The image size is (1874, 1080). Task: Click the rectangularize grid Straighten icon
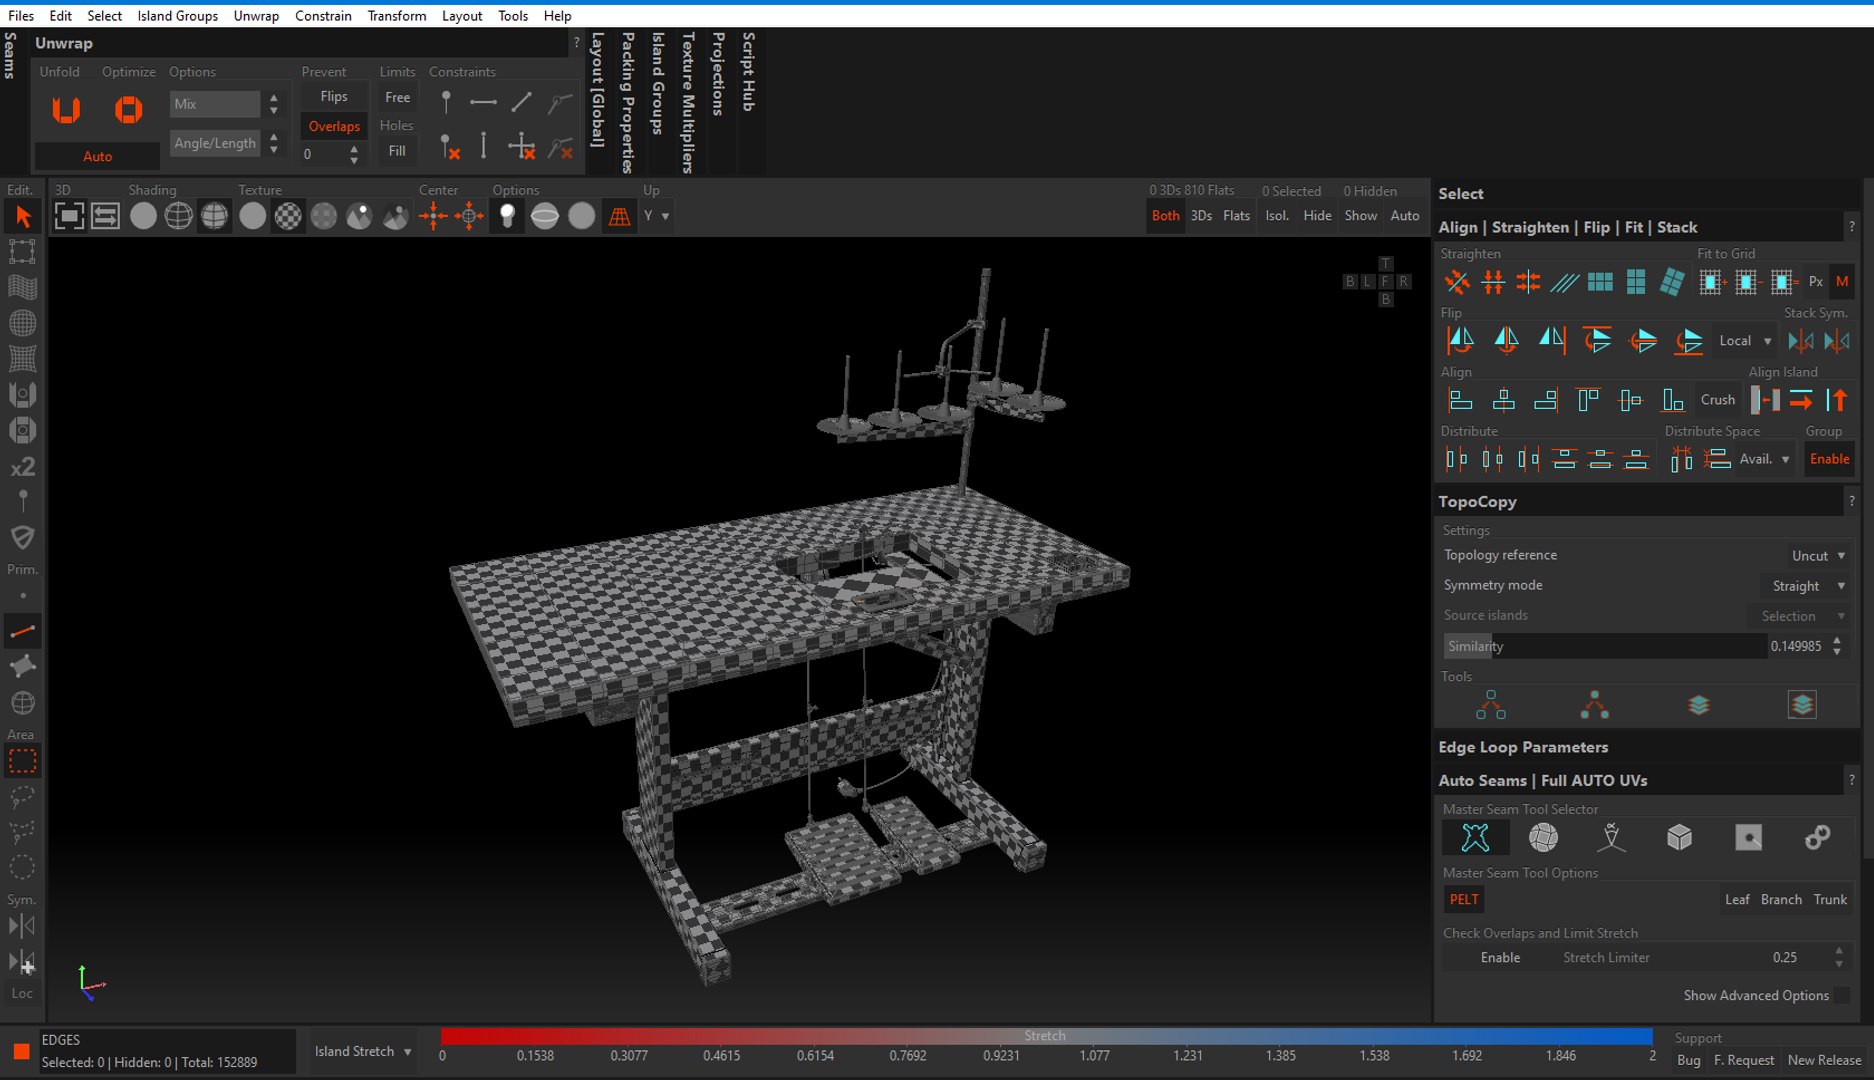tap(1600, 282)
